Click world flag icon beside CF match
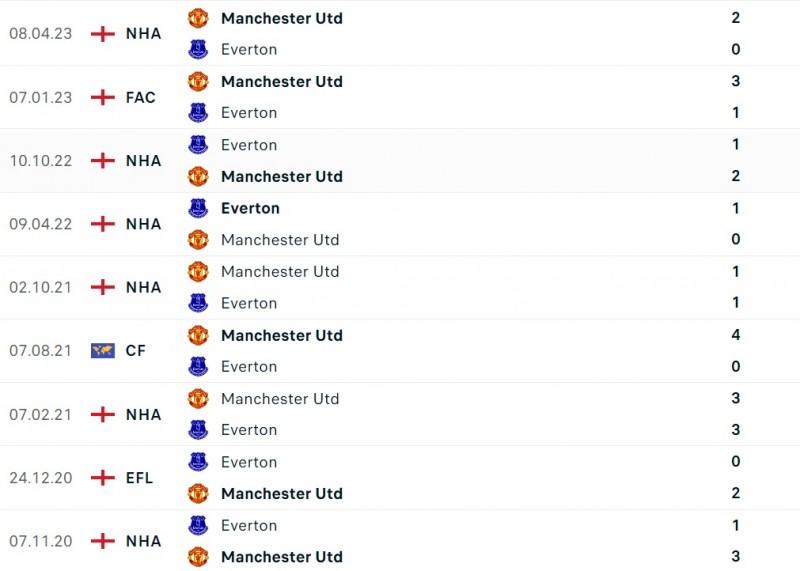 click(x=102, y=351)
